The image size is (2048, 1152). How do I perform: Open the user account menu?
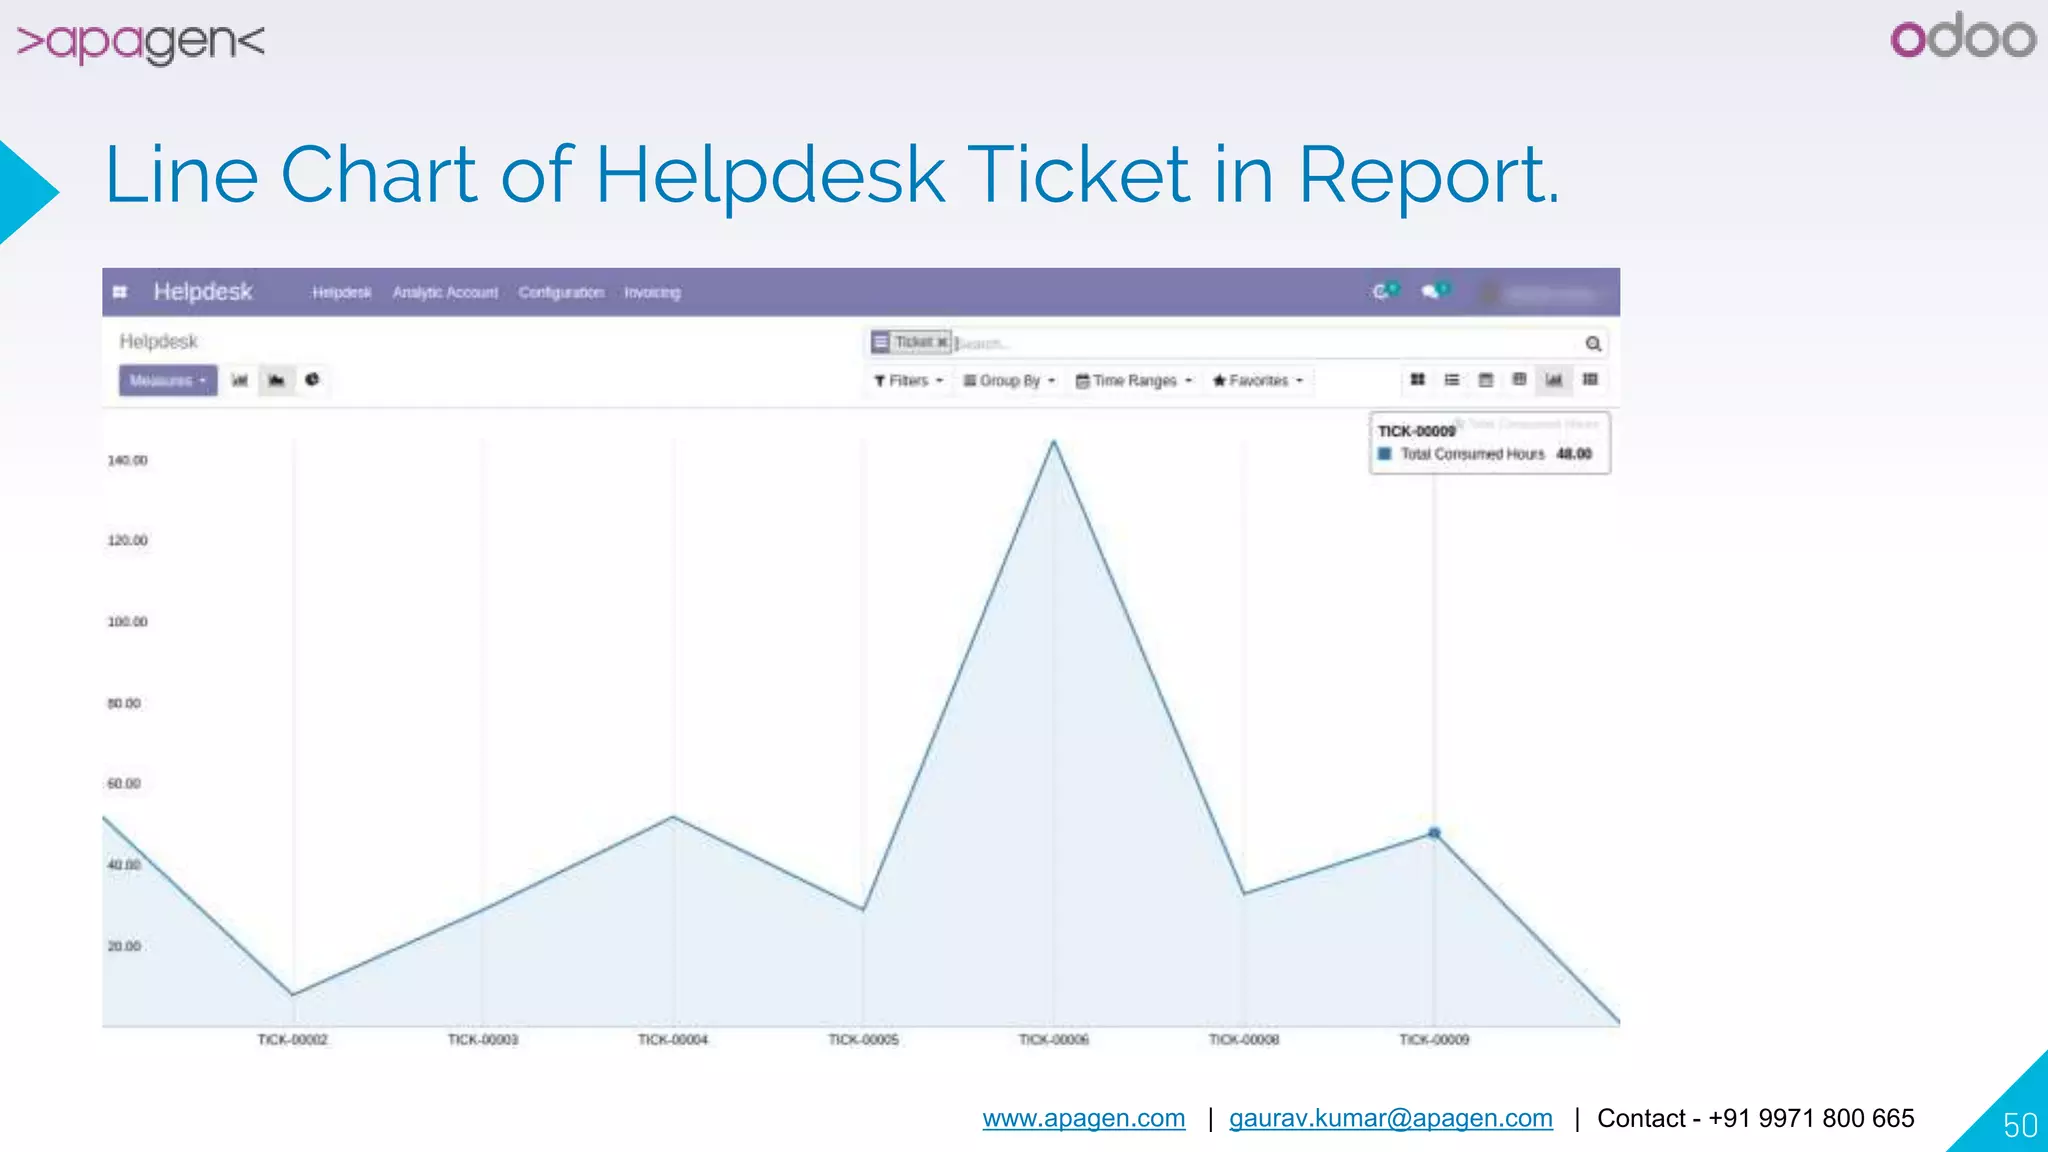coord(1545,293)
